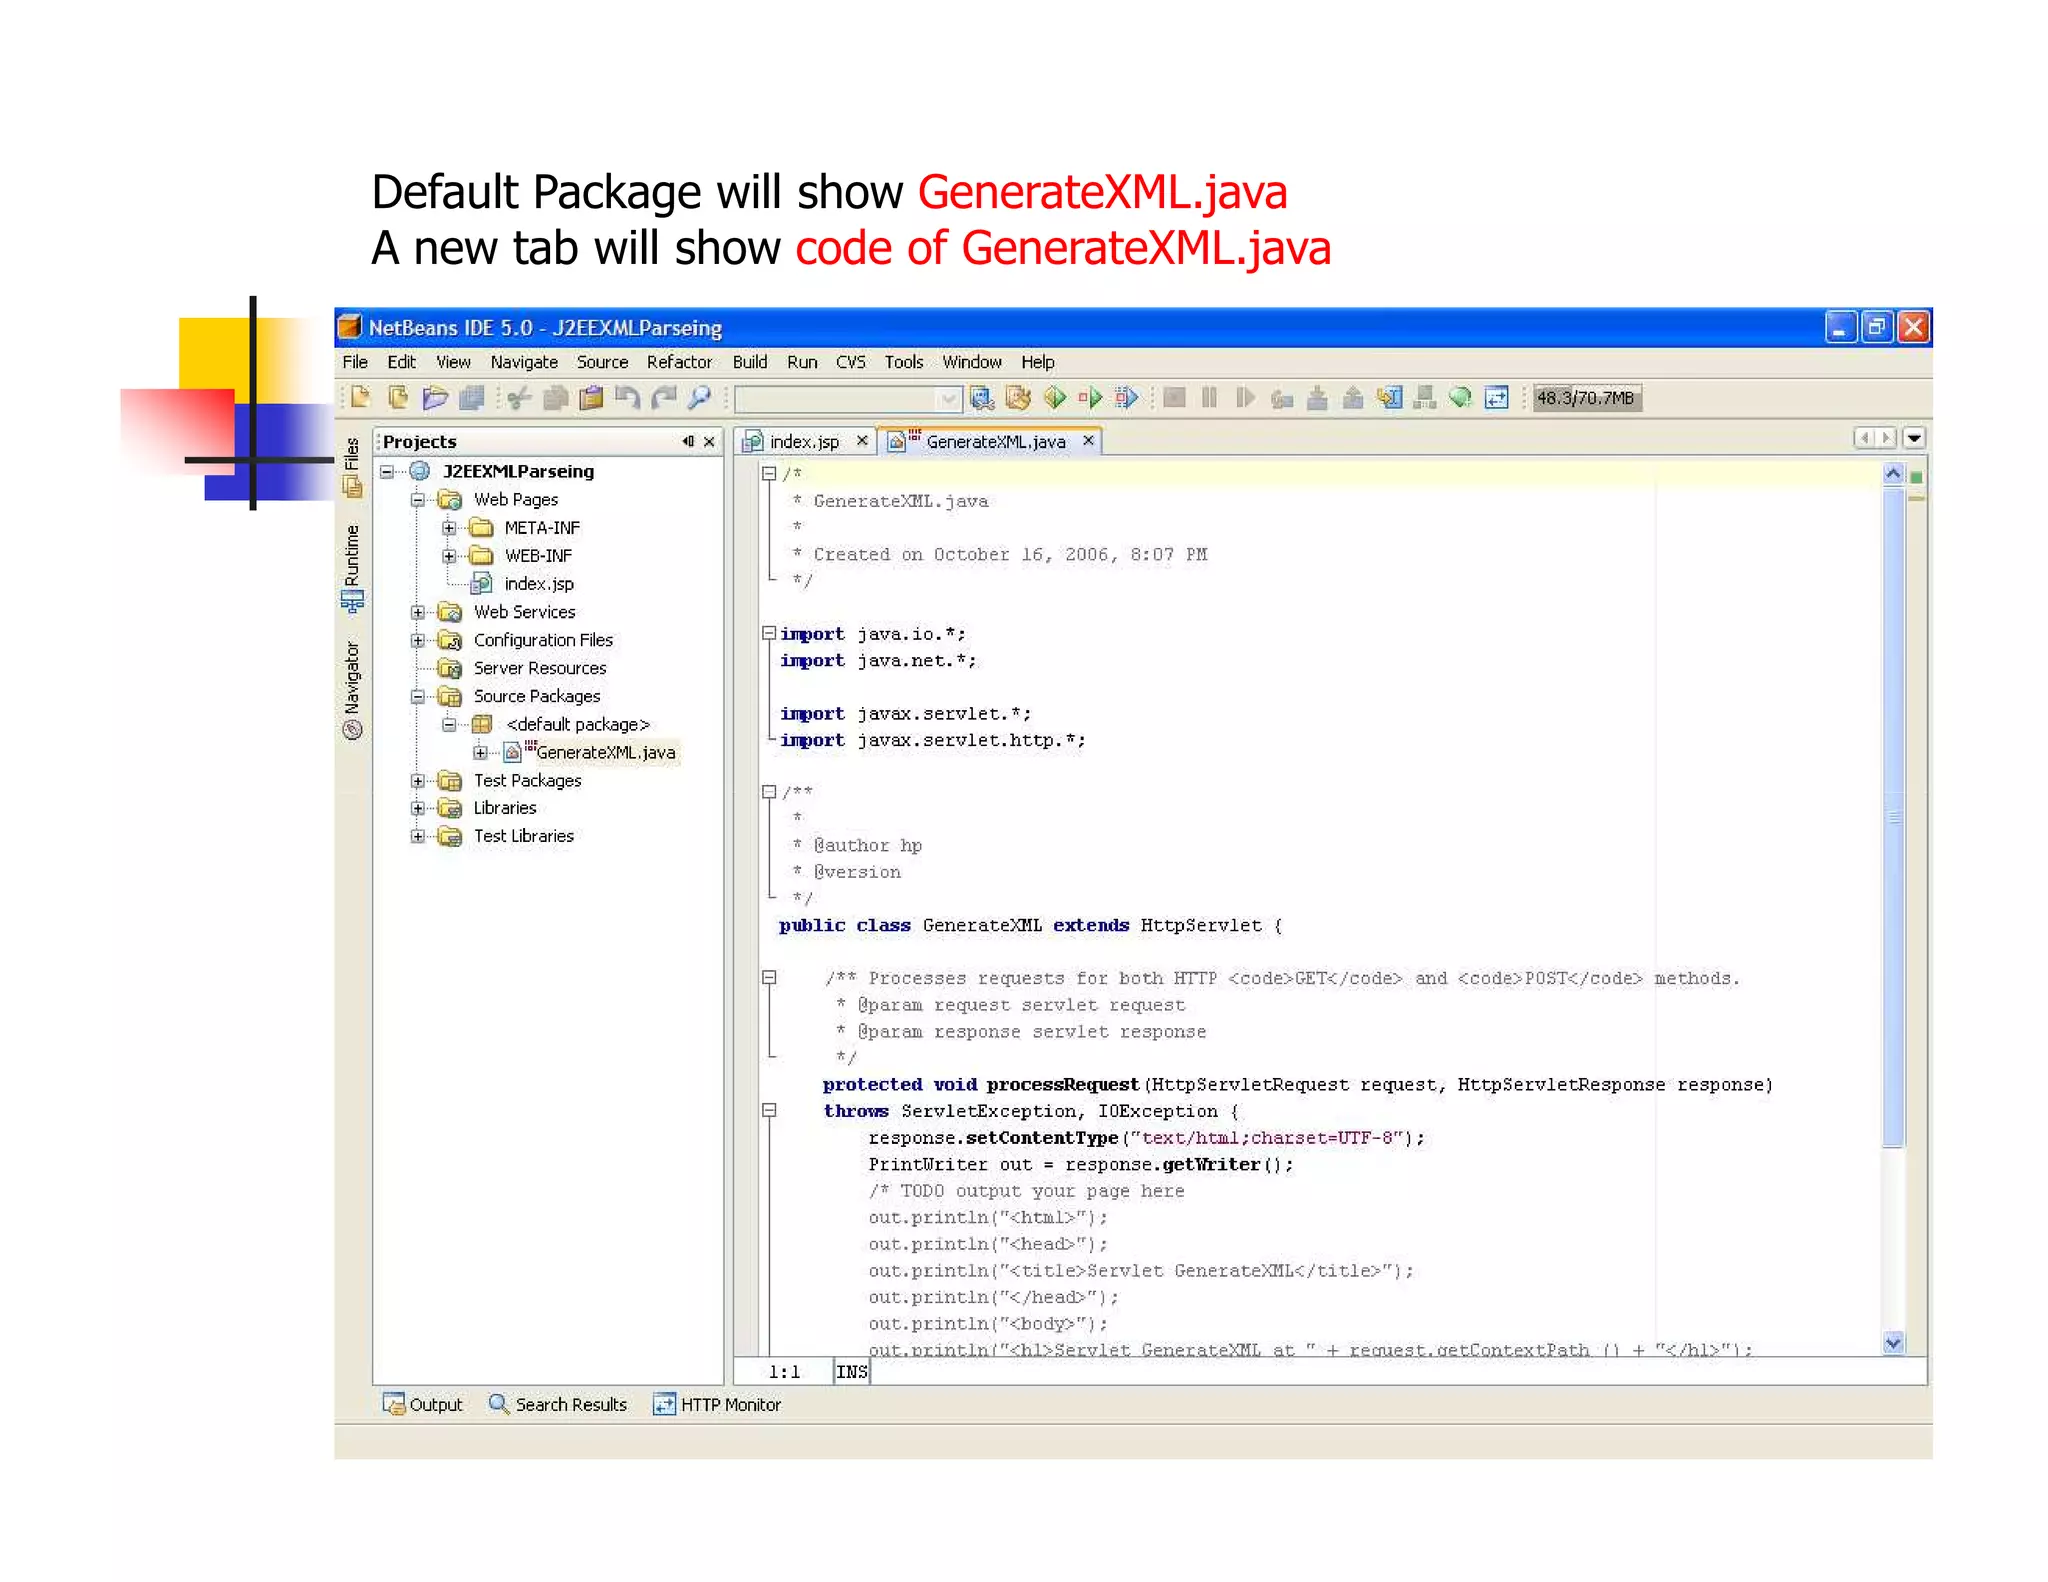Click the 48.3/70.7MB memory usage bar
Image resolution: width=2048 pixels, height=1582 pixels.
click(x=1587, y=398)
